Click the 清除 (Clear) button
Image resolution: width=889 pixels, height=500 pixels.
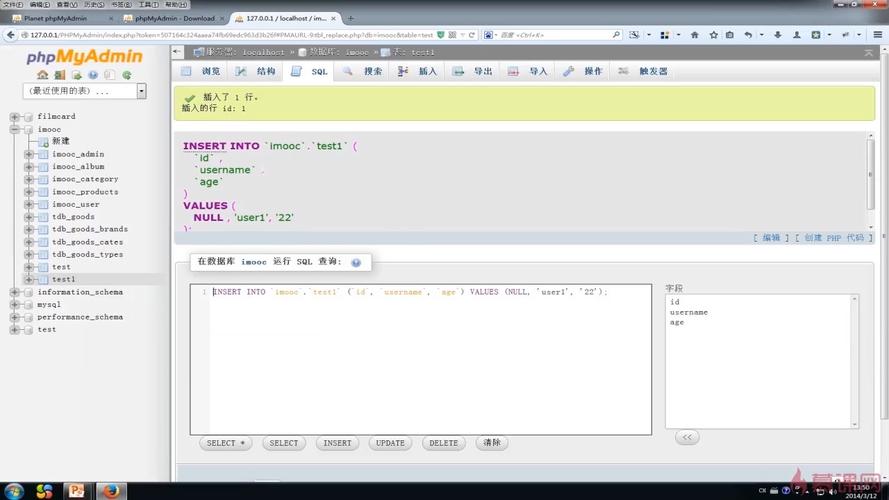pos(492,443)
